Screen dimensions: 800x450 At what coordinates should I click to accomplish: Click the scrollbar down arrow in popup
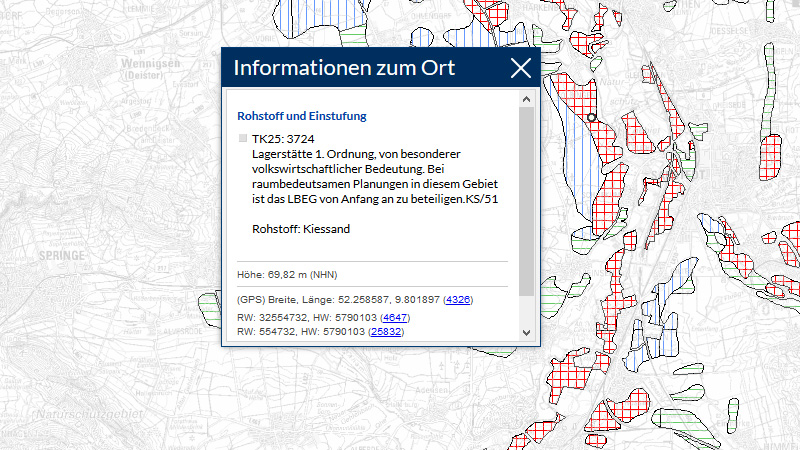coord(526,331)
